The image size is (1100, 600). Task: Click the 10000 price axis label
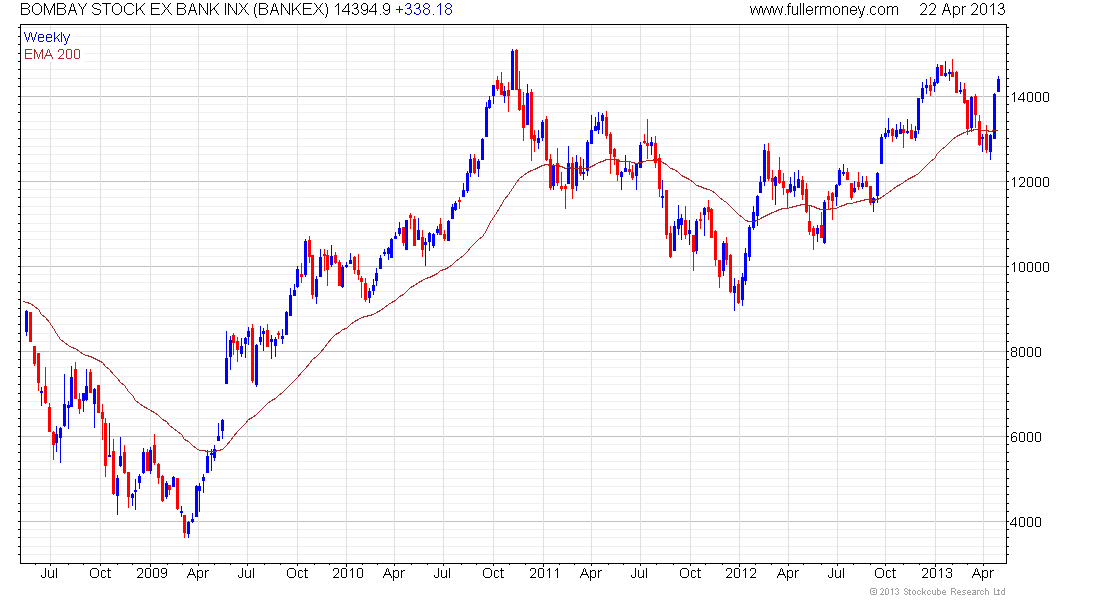pyautogui.click(x=1030, y=267)
